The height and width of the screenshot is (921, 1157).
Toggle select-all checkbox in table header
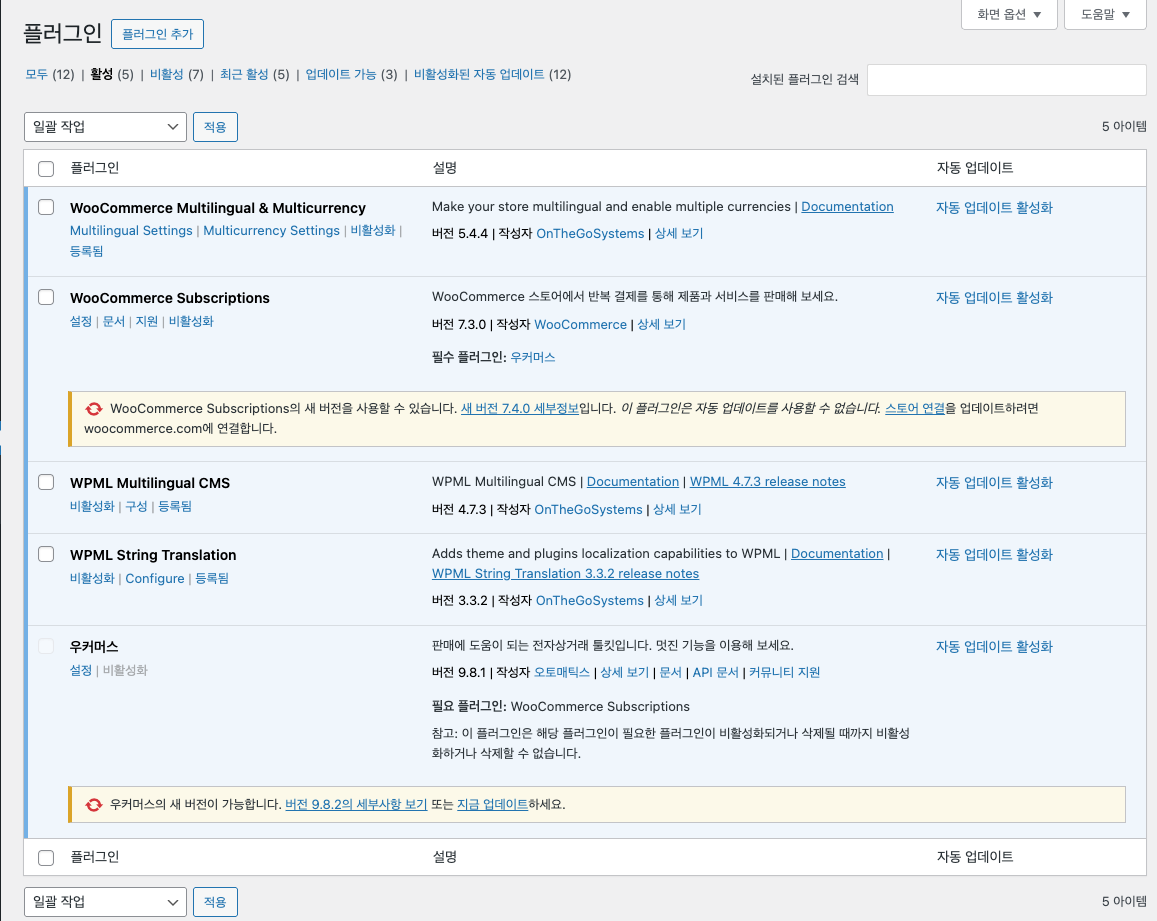coord(46,168)
